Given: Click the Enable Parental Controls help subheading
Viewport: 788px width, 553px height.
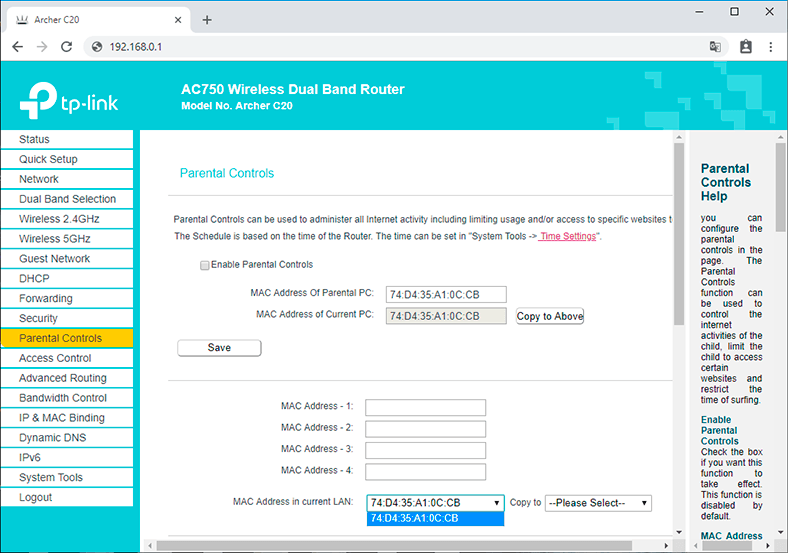Looking at the screenshot, I should coord(719,430).
